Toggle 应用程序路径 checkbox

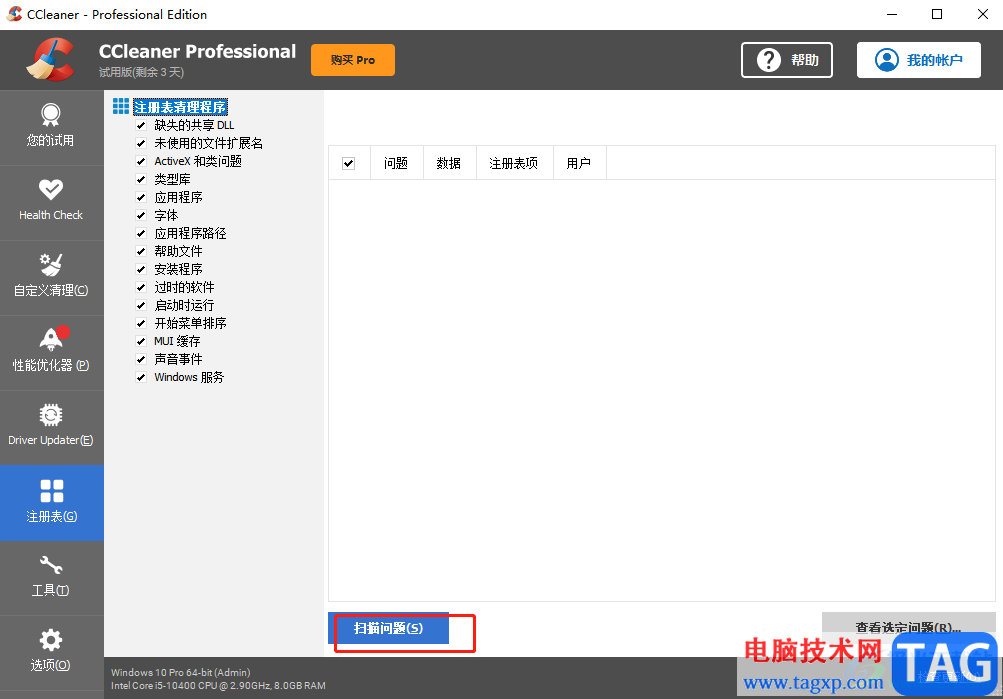pyautogui.click(x=141, y=233)
